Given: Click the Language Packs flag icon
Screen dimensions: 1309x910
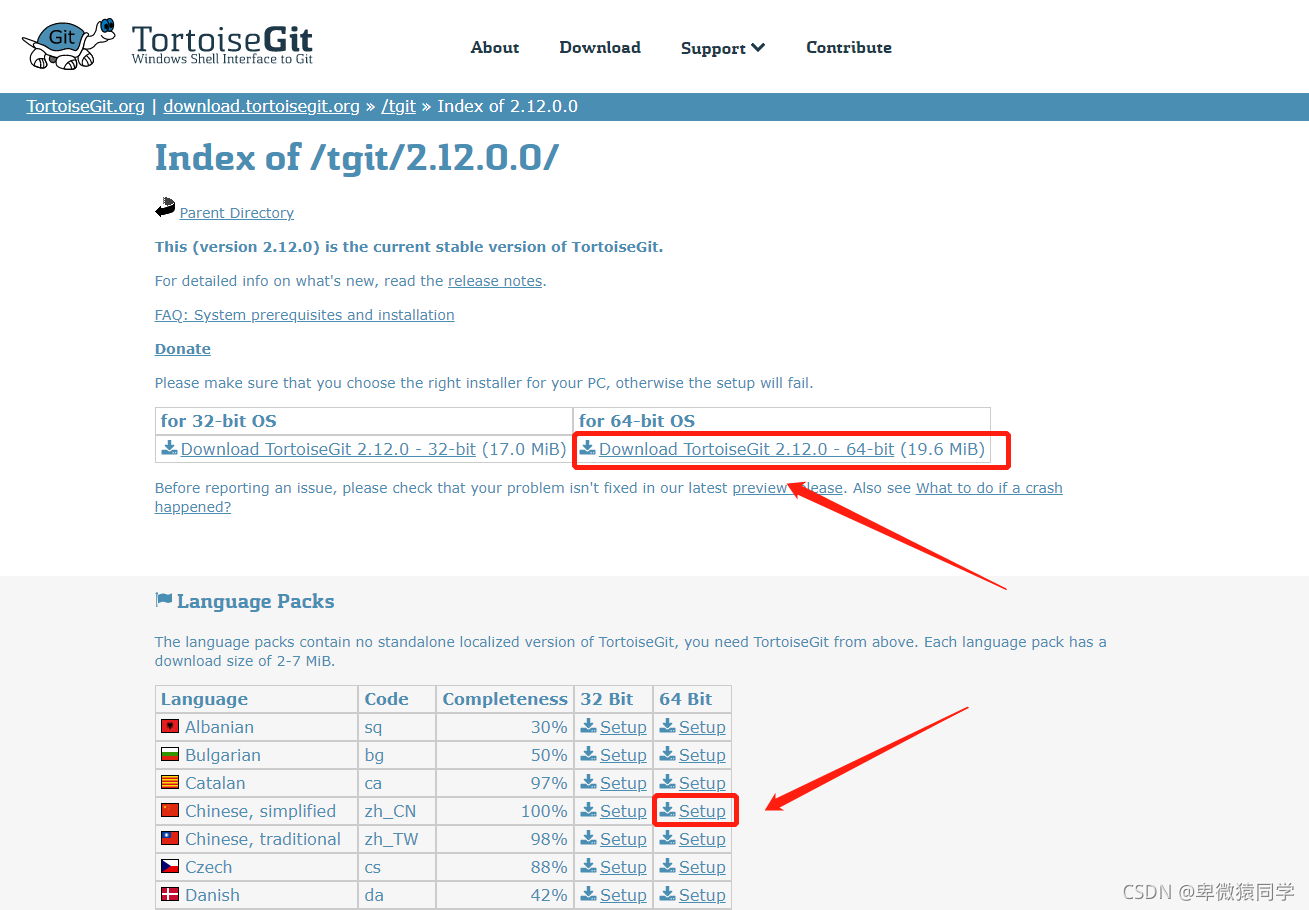Looking at the screenshot, I should point(164,600).
